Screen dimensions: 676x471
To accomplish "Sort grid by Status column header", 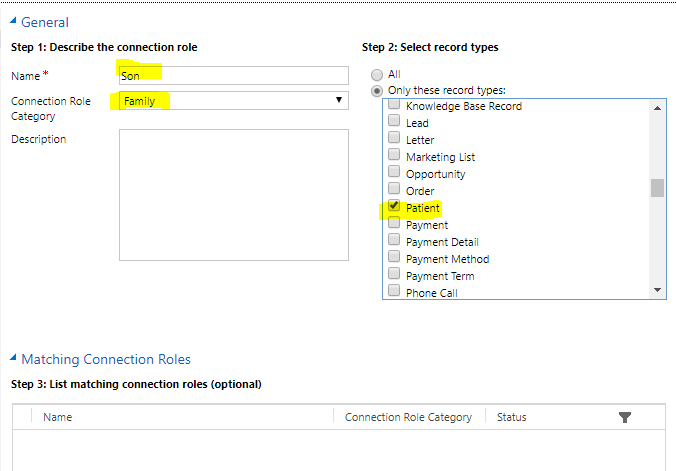I will [x=512, y=417].
